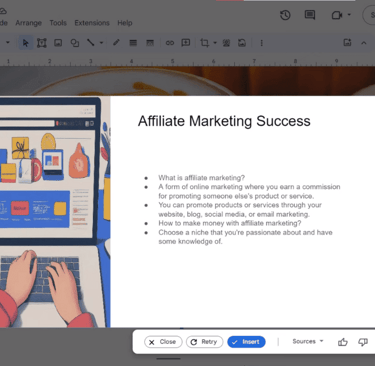Image resolution: width=375 pixels, height=366 pixels.
Task: Click bullet starting 'You can promote products'
Action: (x=240, y=209)
